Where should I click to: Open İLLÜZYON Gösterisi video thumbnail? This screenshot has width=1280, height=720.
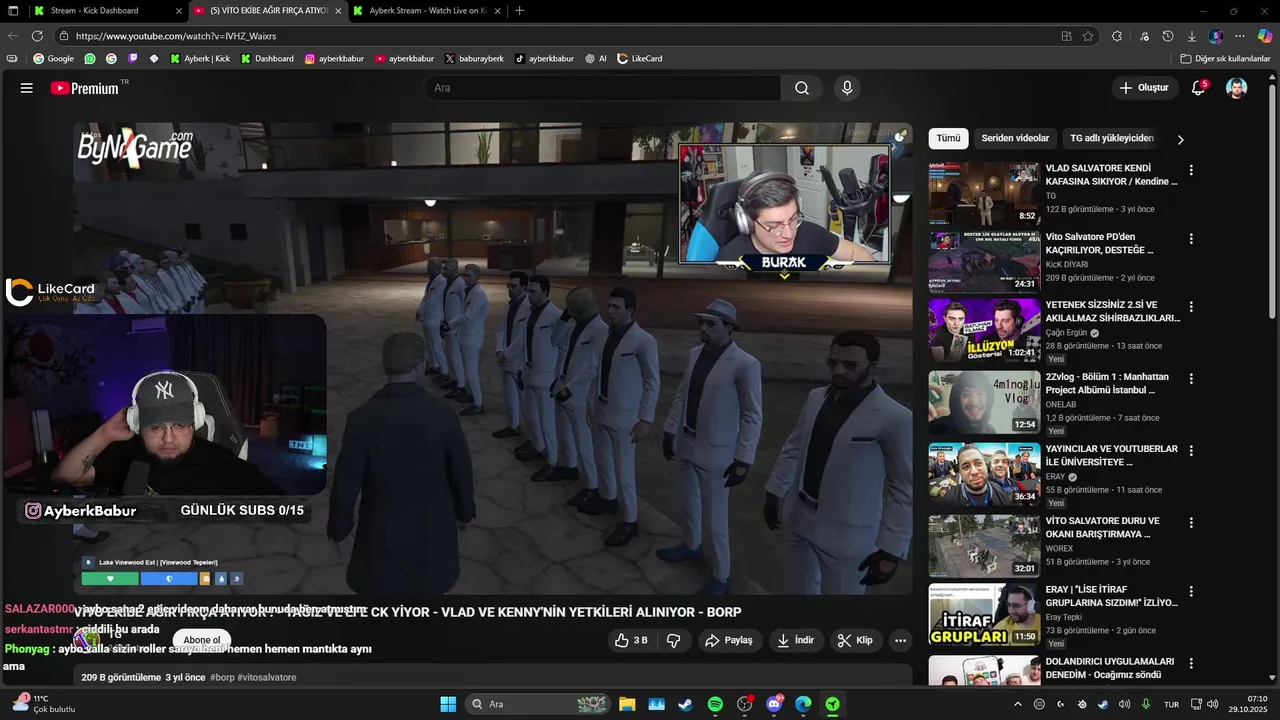pos(984,330)
